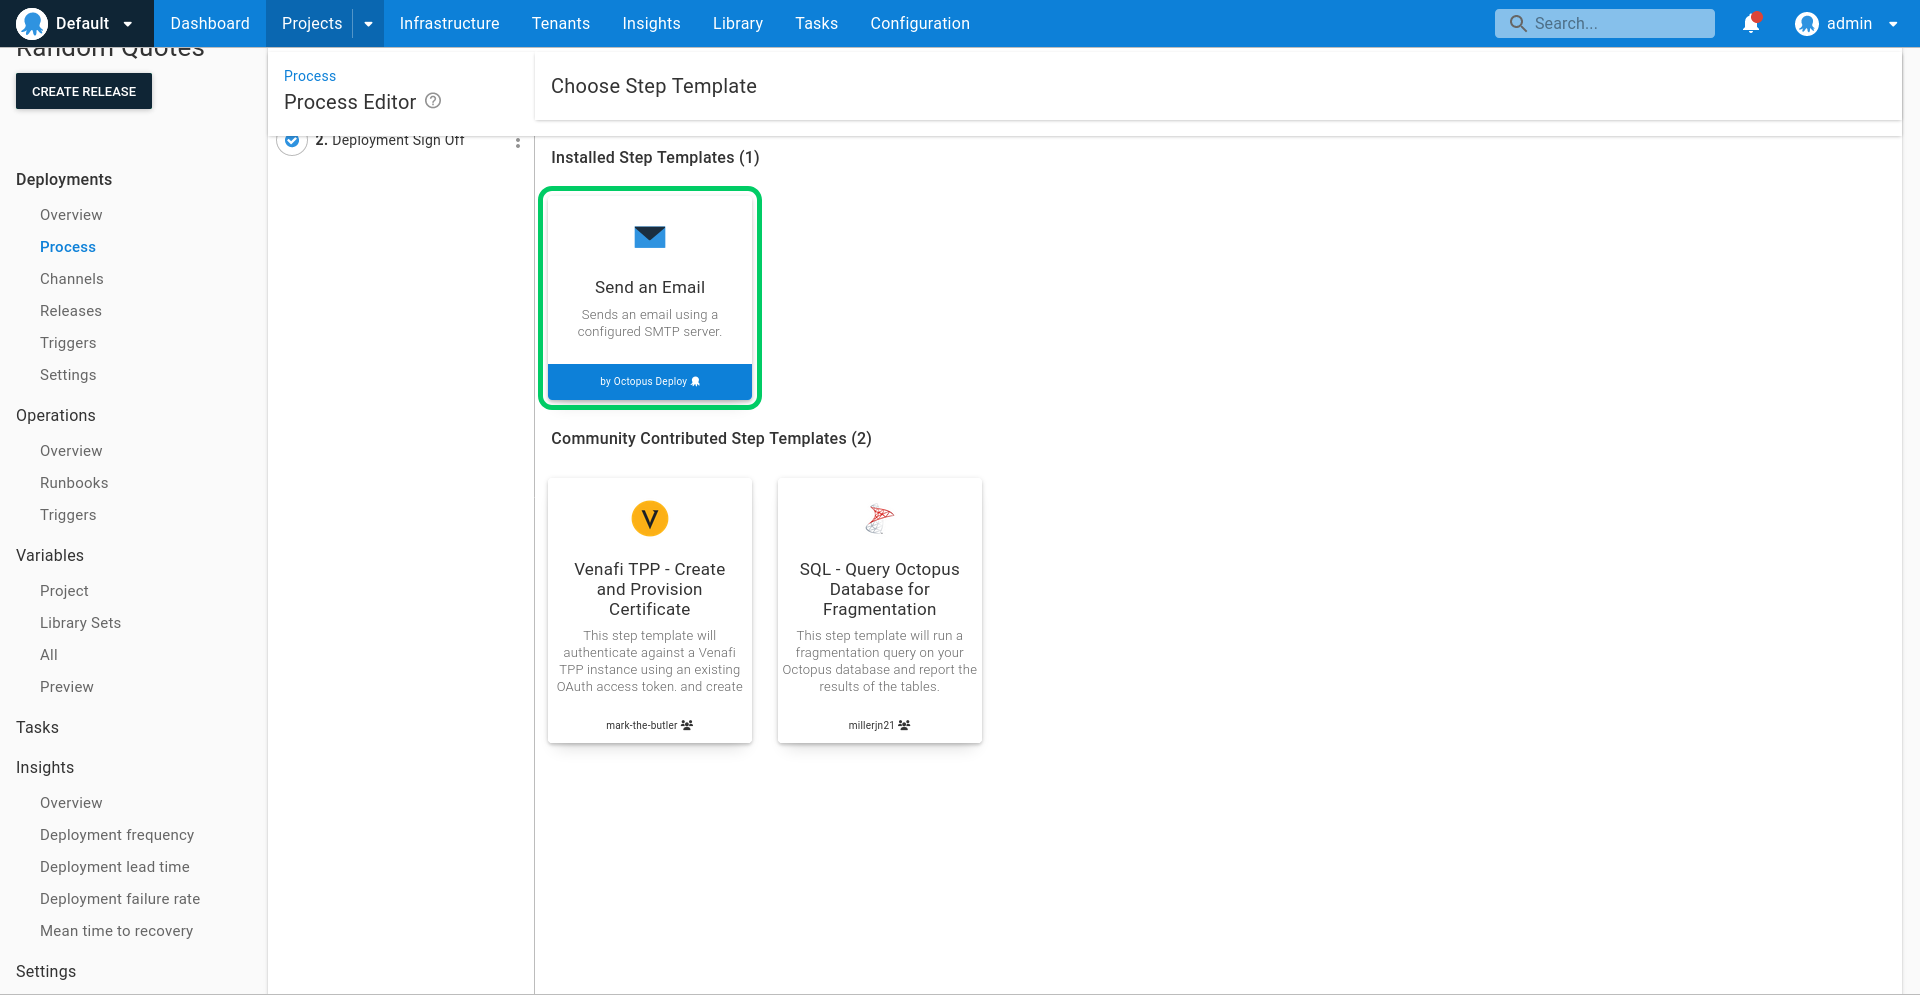Click the Installed Step Templates (1) heading
The width and height of the screenshot is (1920, 995).
click(x=655, y=157)
